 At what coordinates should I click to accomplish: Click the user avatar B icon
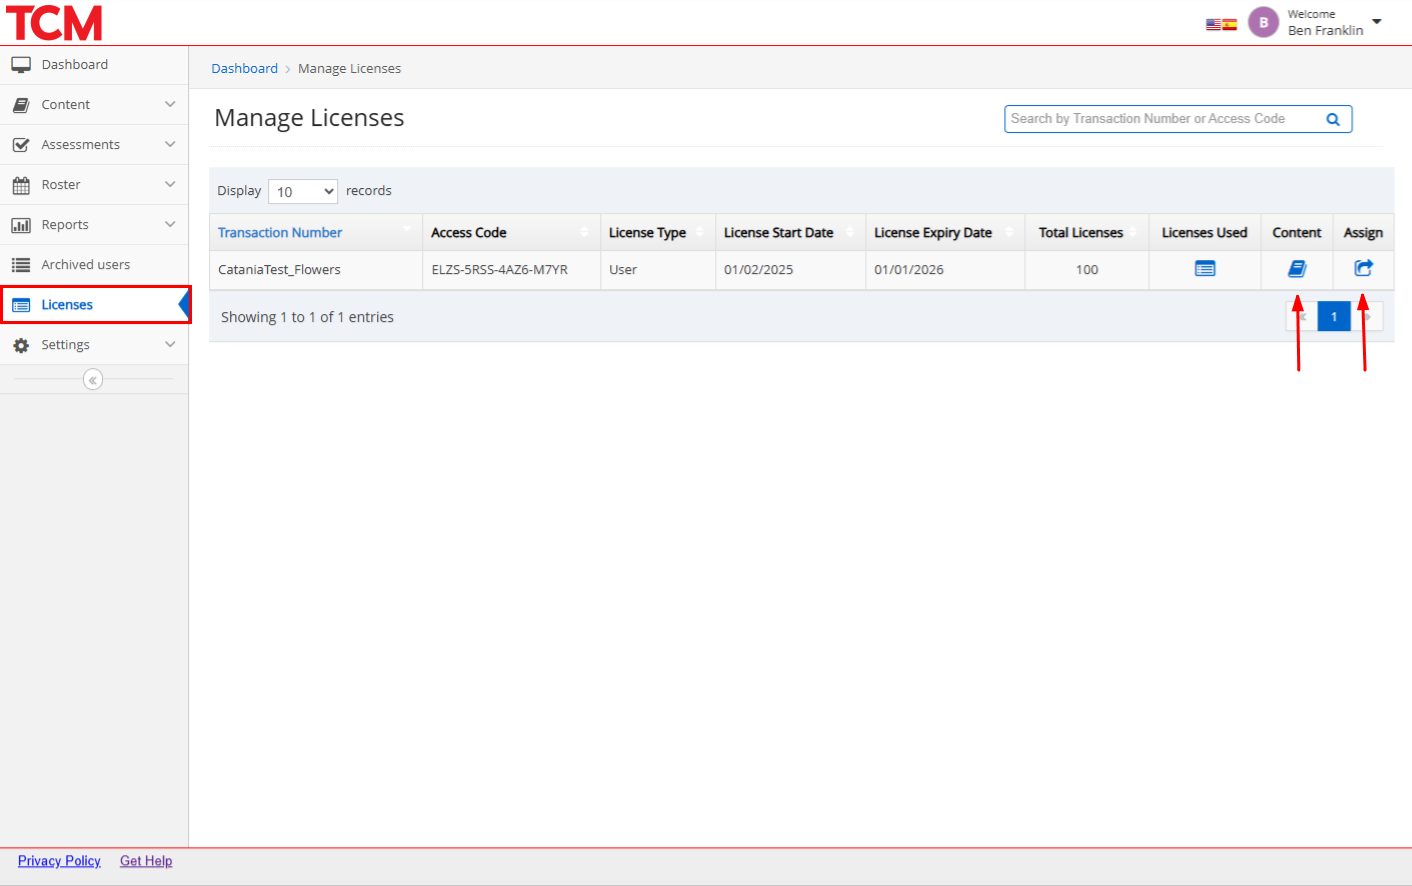(x=1263, y=22)
